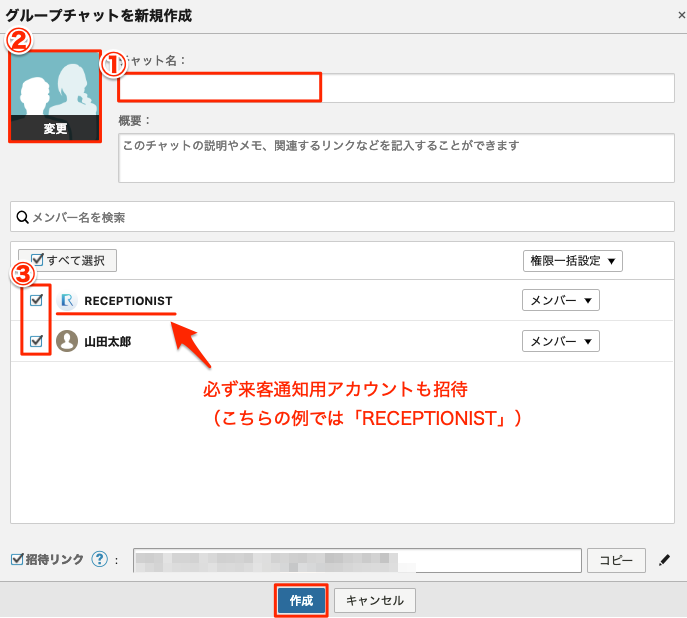Toggle the 招待リンク checkbox
Image resolution: width=687 pixels, height=618 pixels.
coord(16,559)
